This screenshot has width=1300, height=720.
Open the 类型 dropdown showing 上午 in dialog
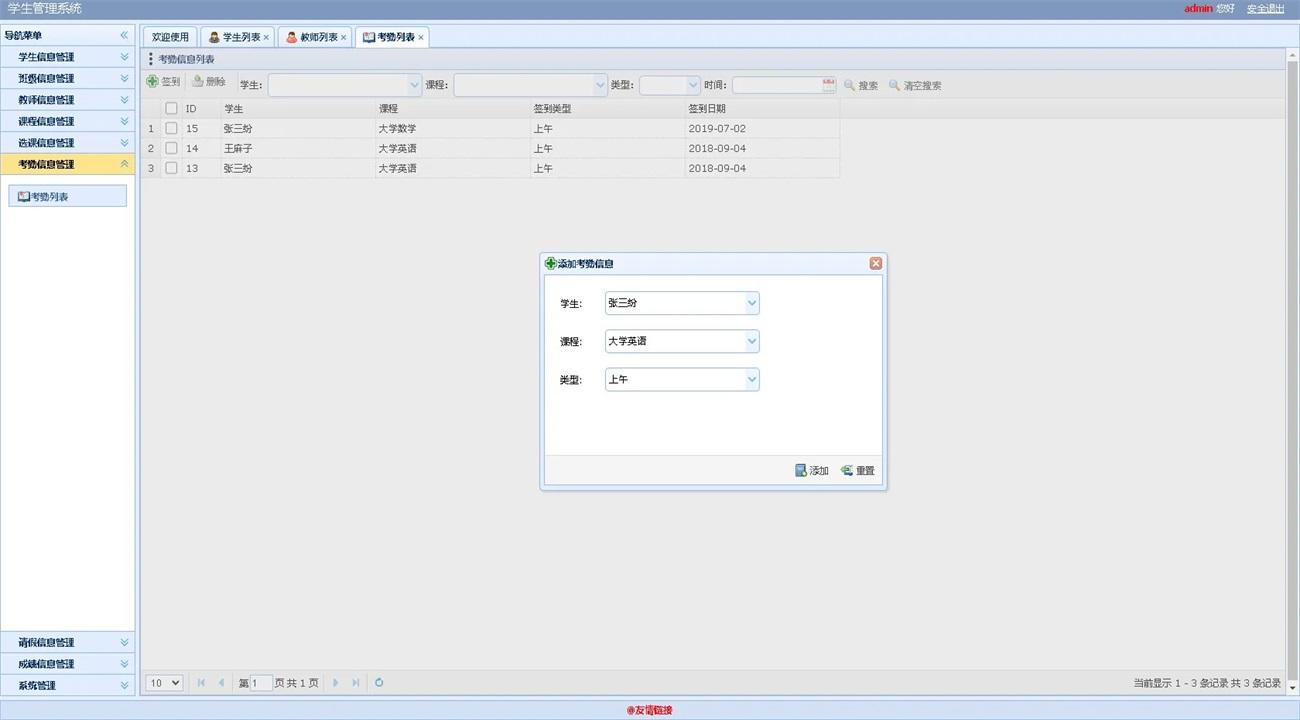752,379
